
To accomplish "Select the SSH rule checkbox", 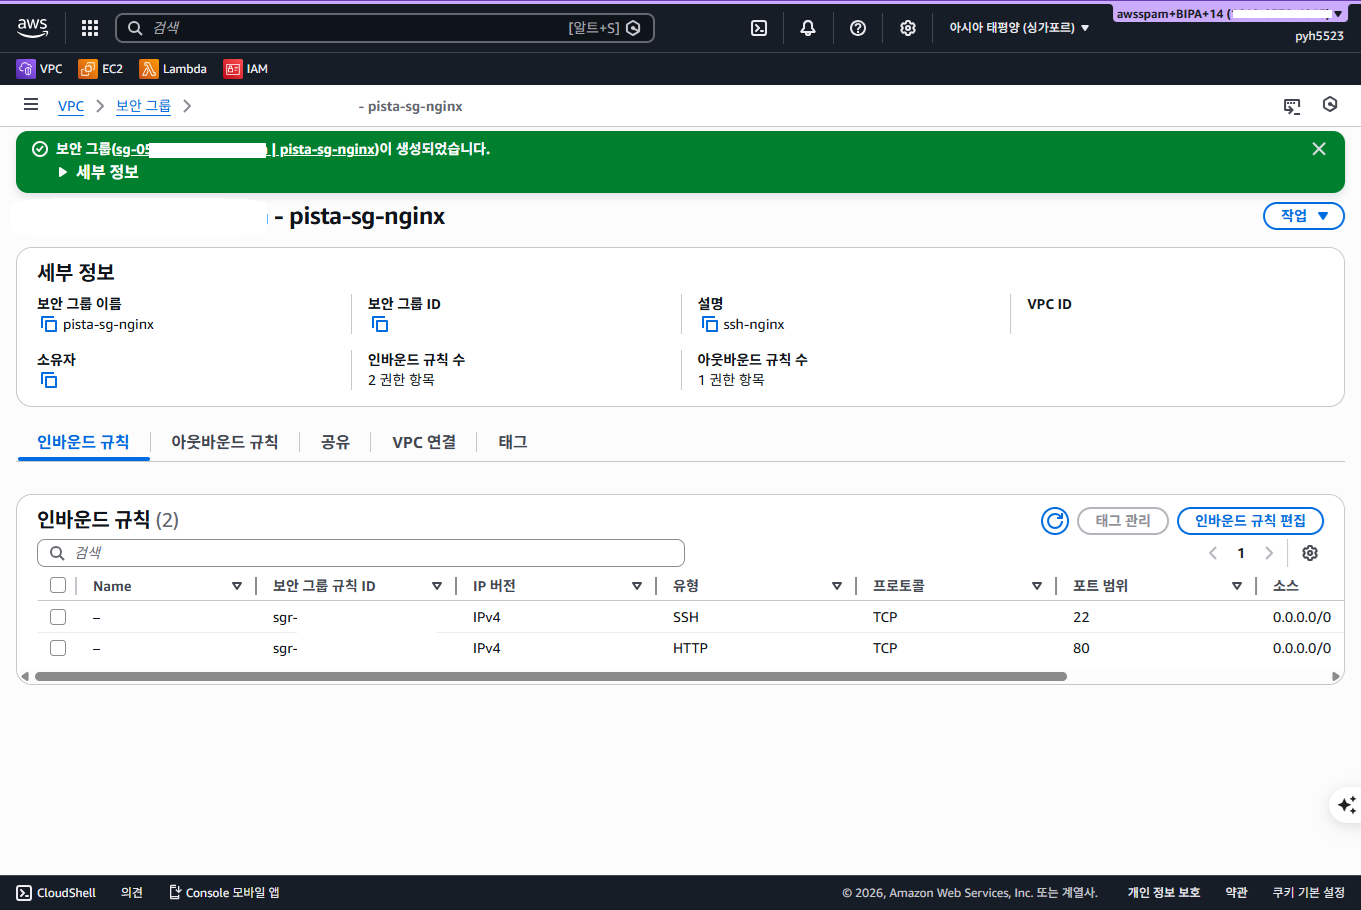I will [x=58, y=617].
